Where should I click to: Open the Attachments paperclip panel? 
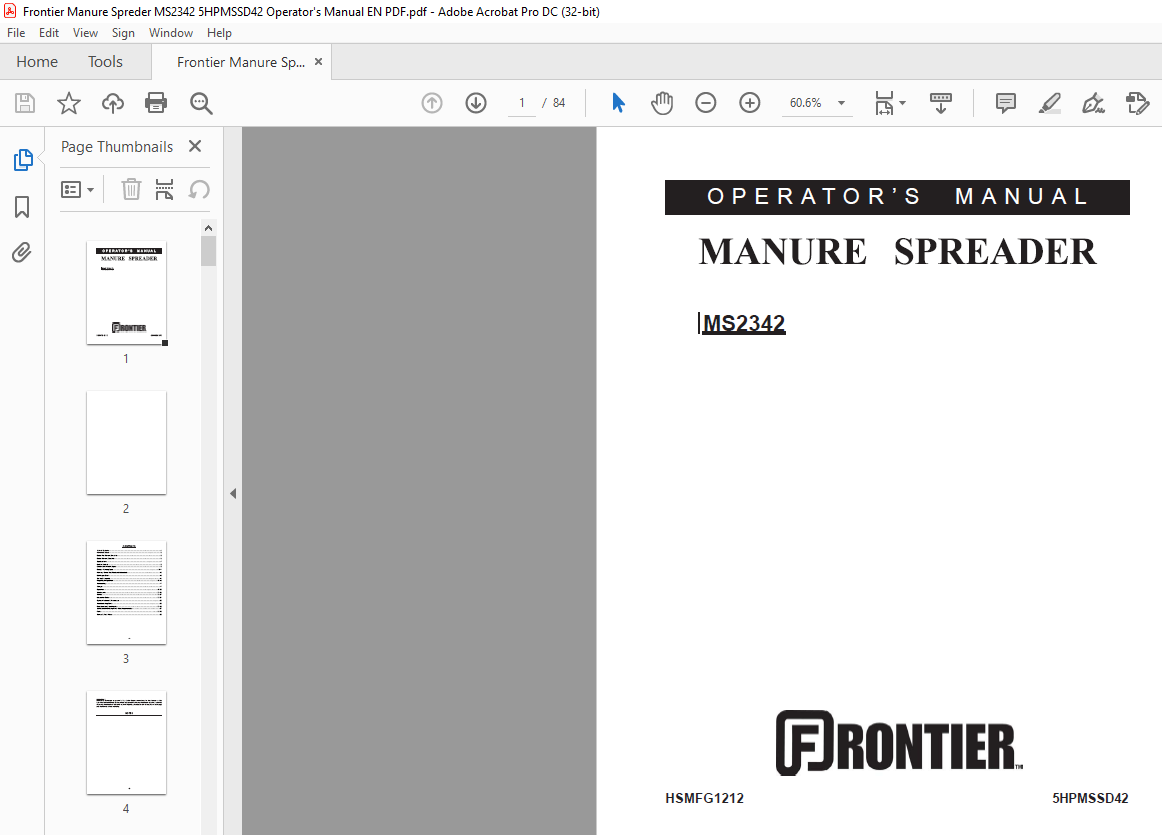point(22,253)
